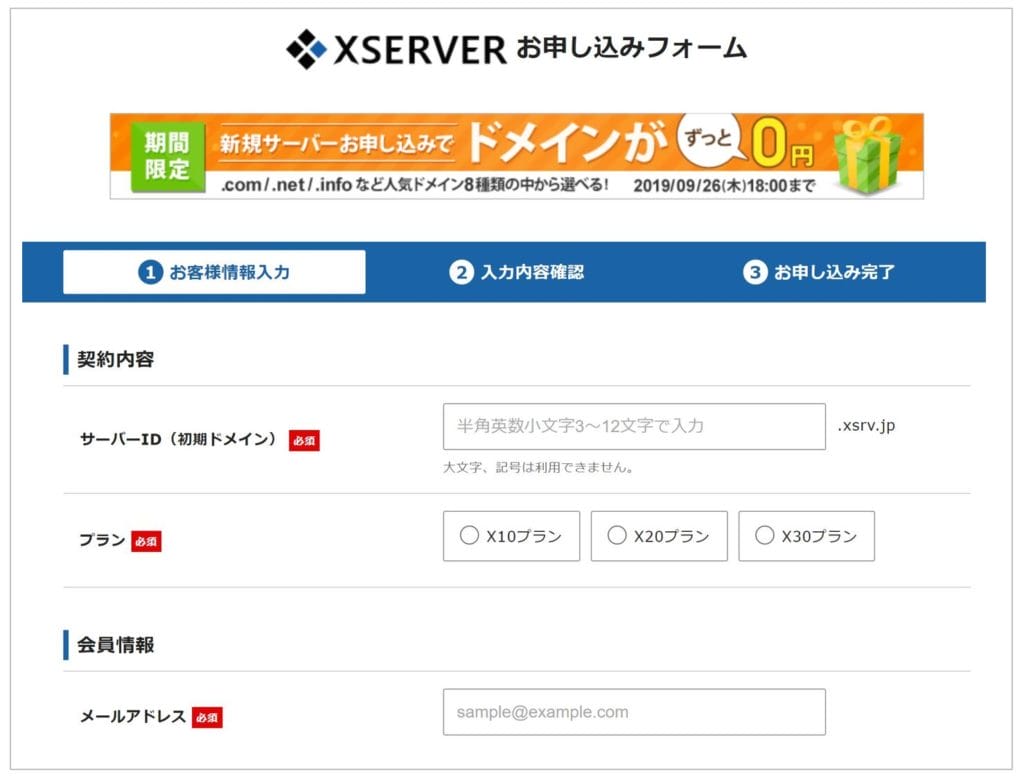The width and height of the screenshot is (1024, 777).
Task: Select step 1 お客様情報入力 tab
Action: point(214,272)
